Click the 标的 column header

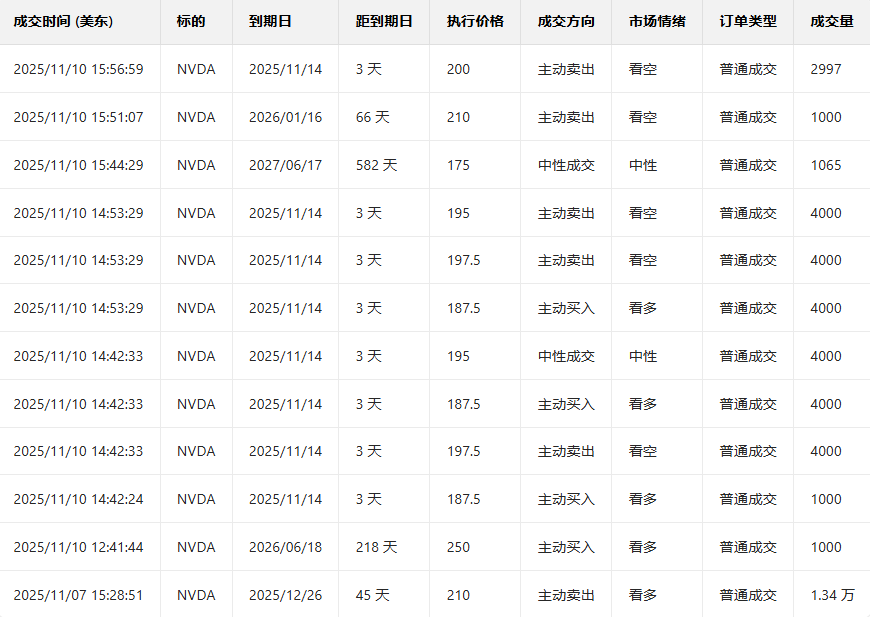(x=191, y=21)
